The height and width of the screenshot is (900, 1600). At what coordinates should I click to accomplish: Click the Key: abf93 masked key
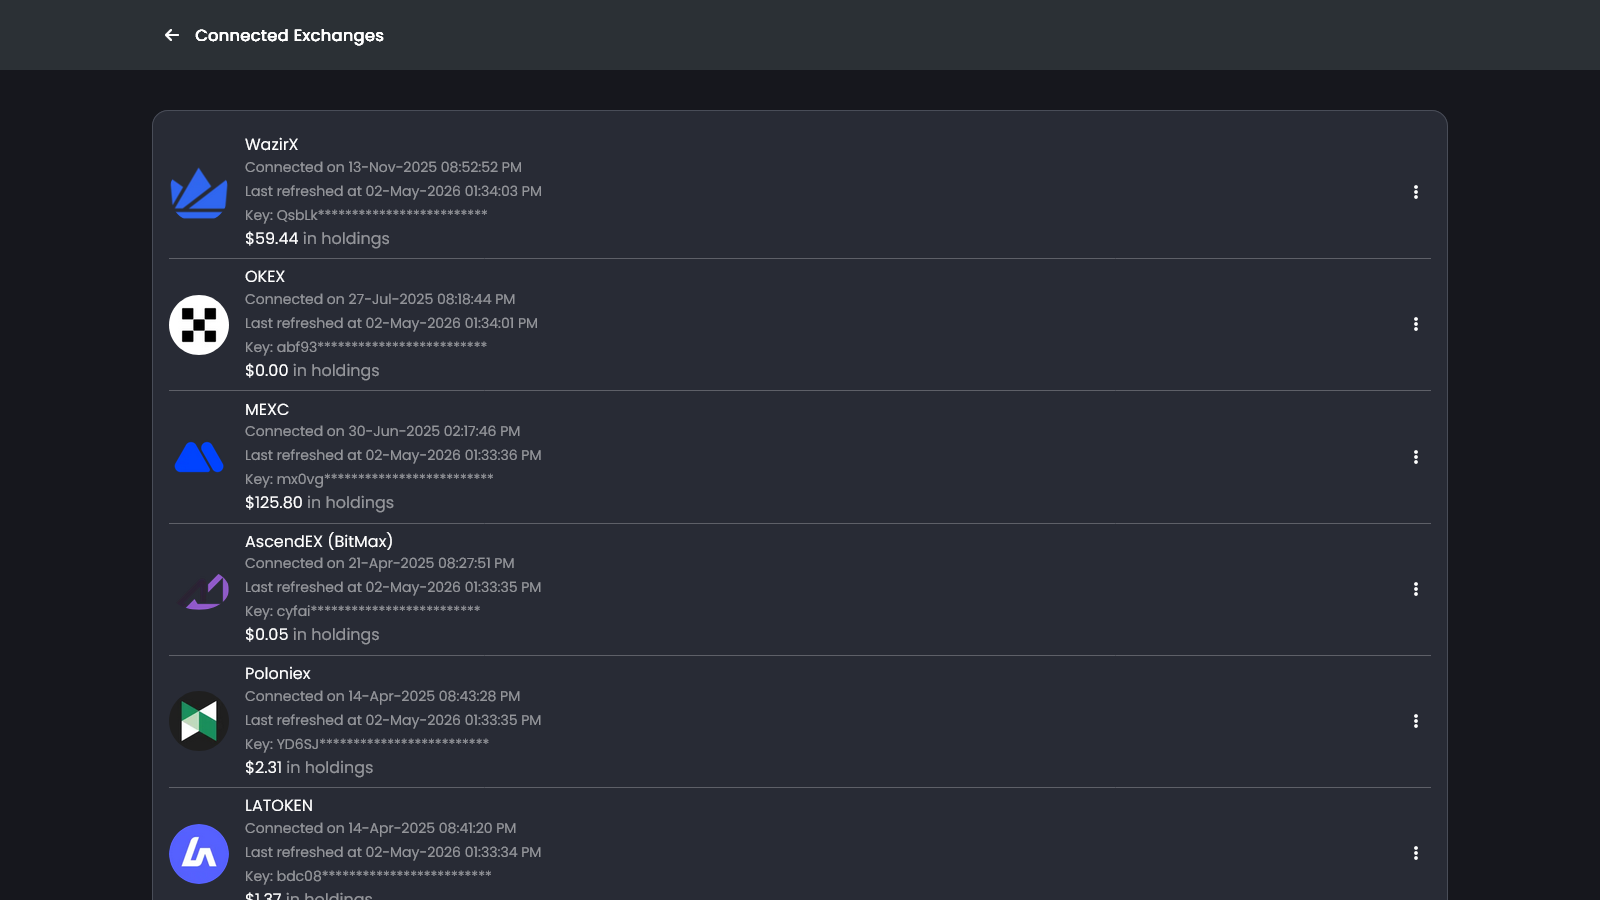point(366,347)
